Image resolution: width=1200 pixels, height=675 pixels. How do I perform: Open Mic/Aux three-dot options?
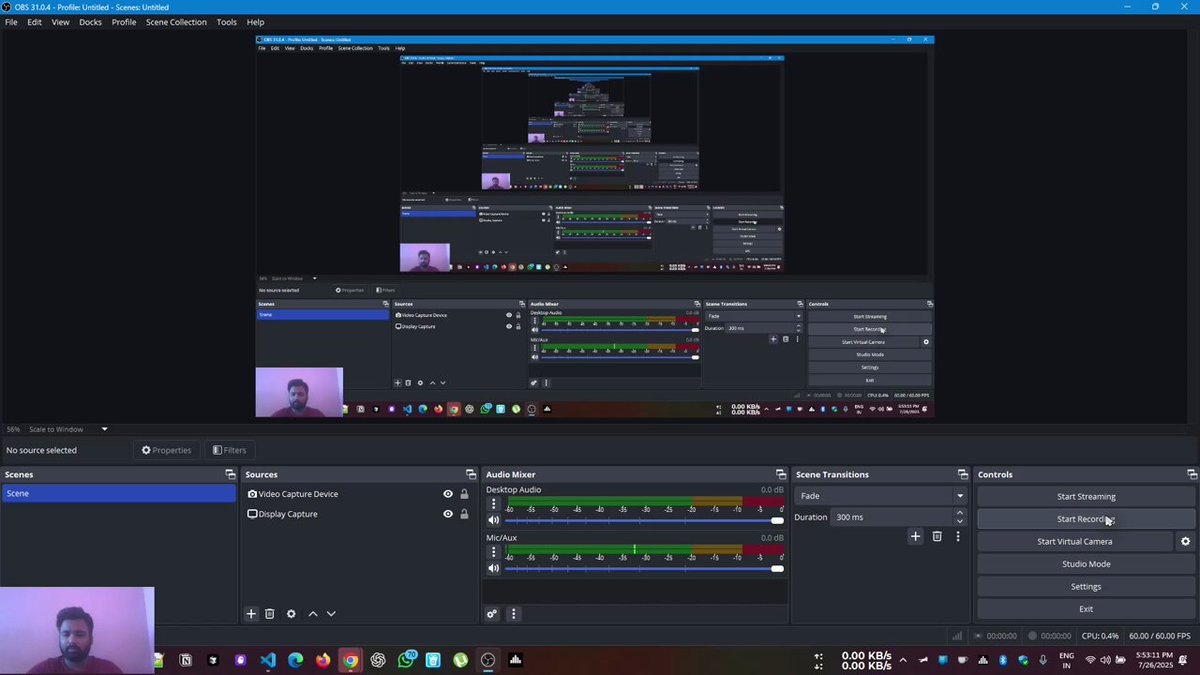click(x=493, y=552)
